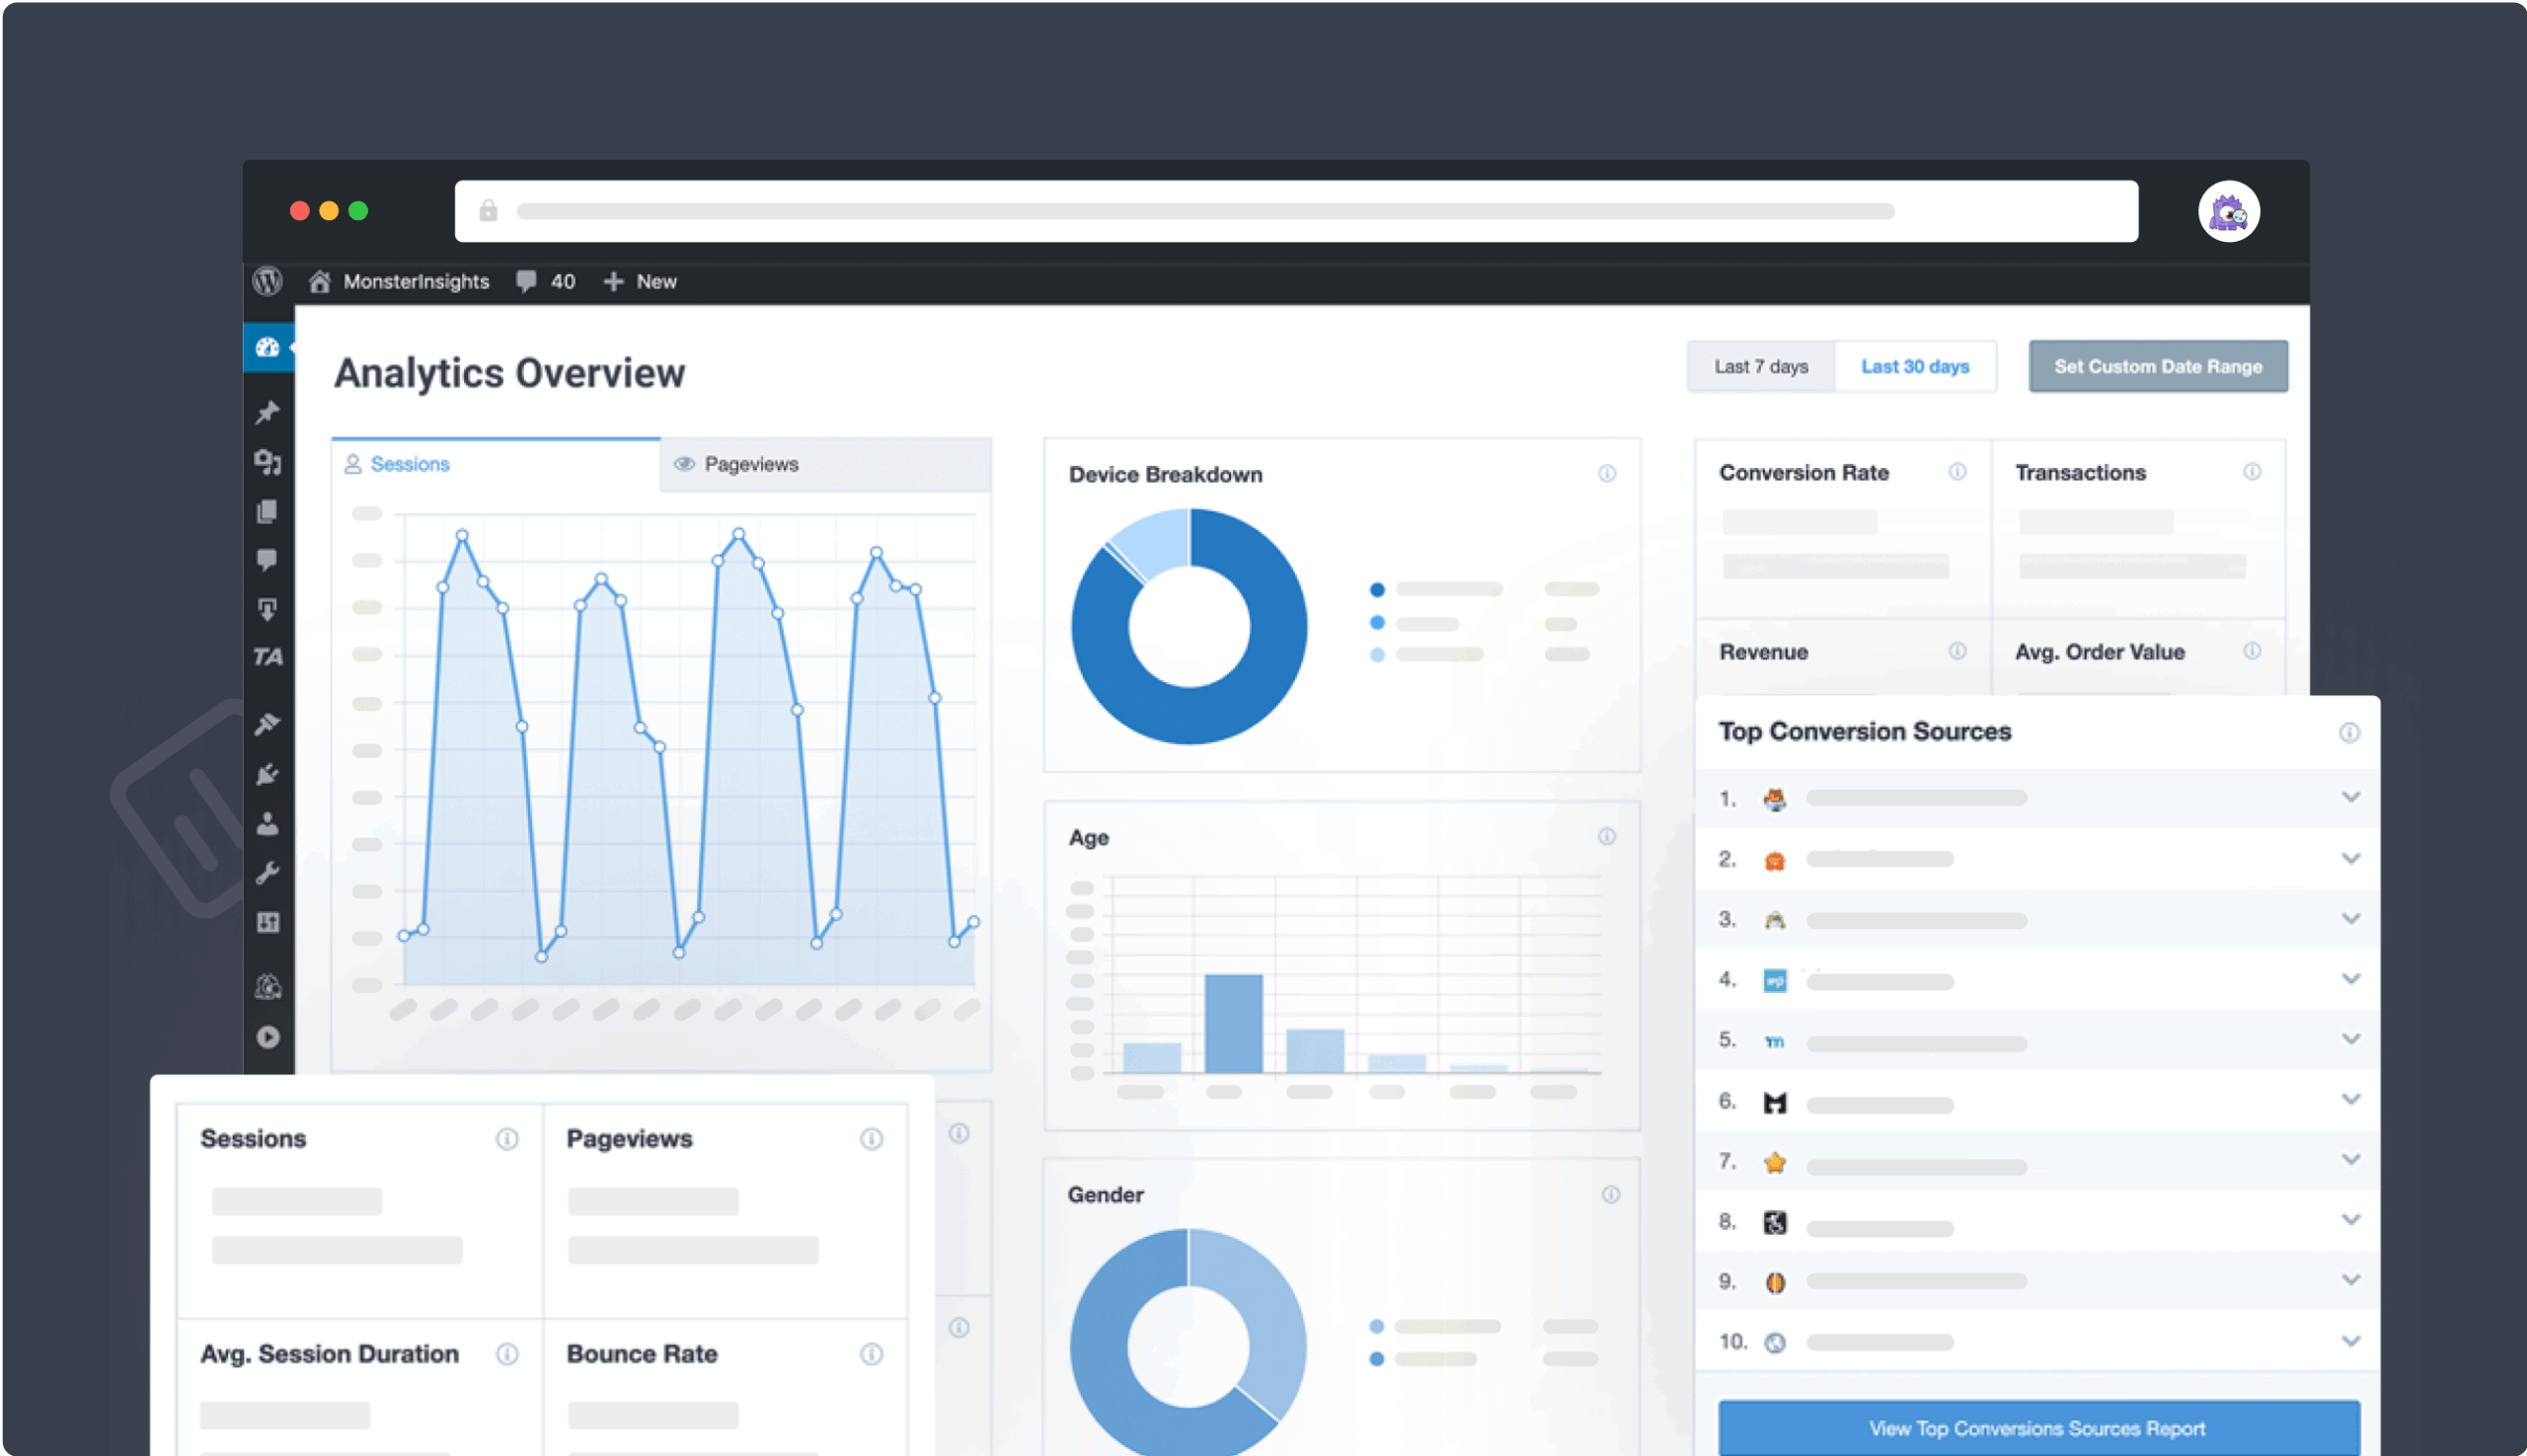The width and height of the screenshot is (2527, 1456).
Task: Switch chart to Sessions tab
Action: click(x=409, y=465)
